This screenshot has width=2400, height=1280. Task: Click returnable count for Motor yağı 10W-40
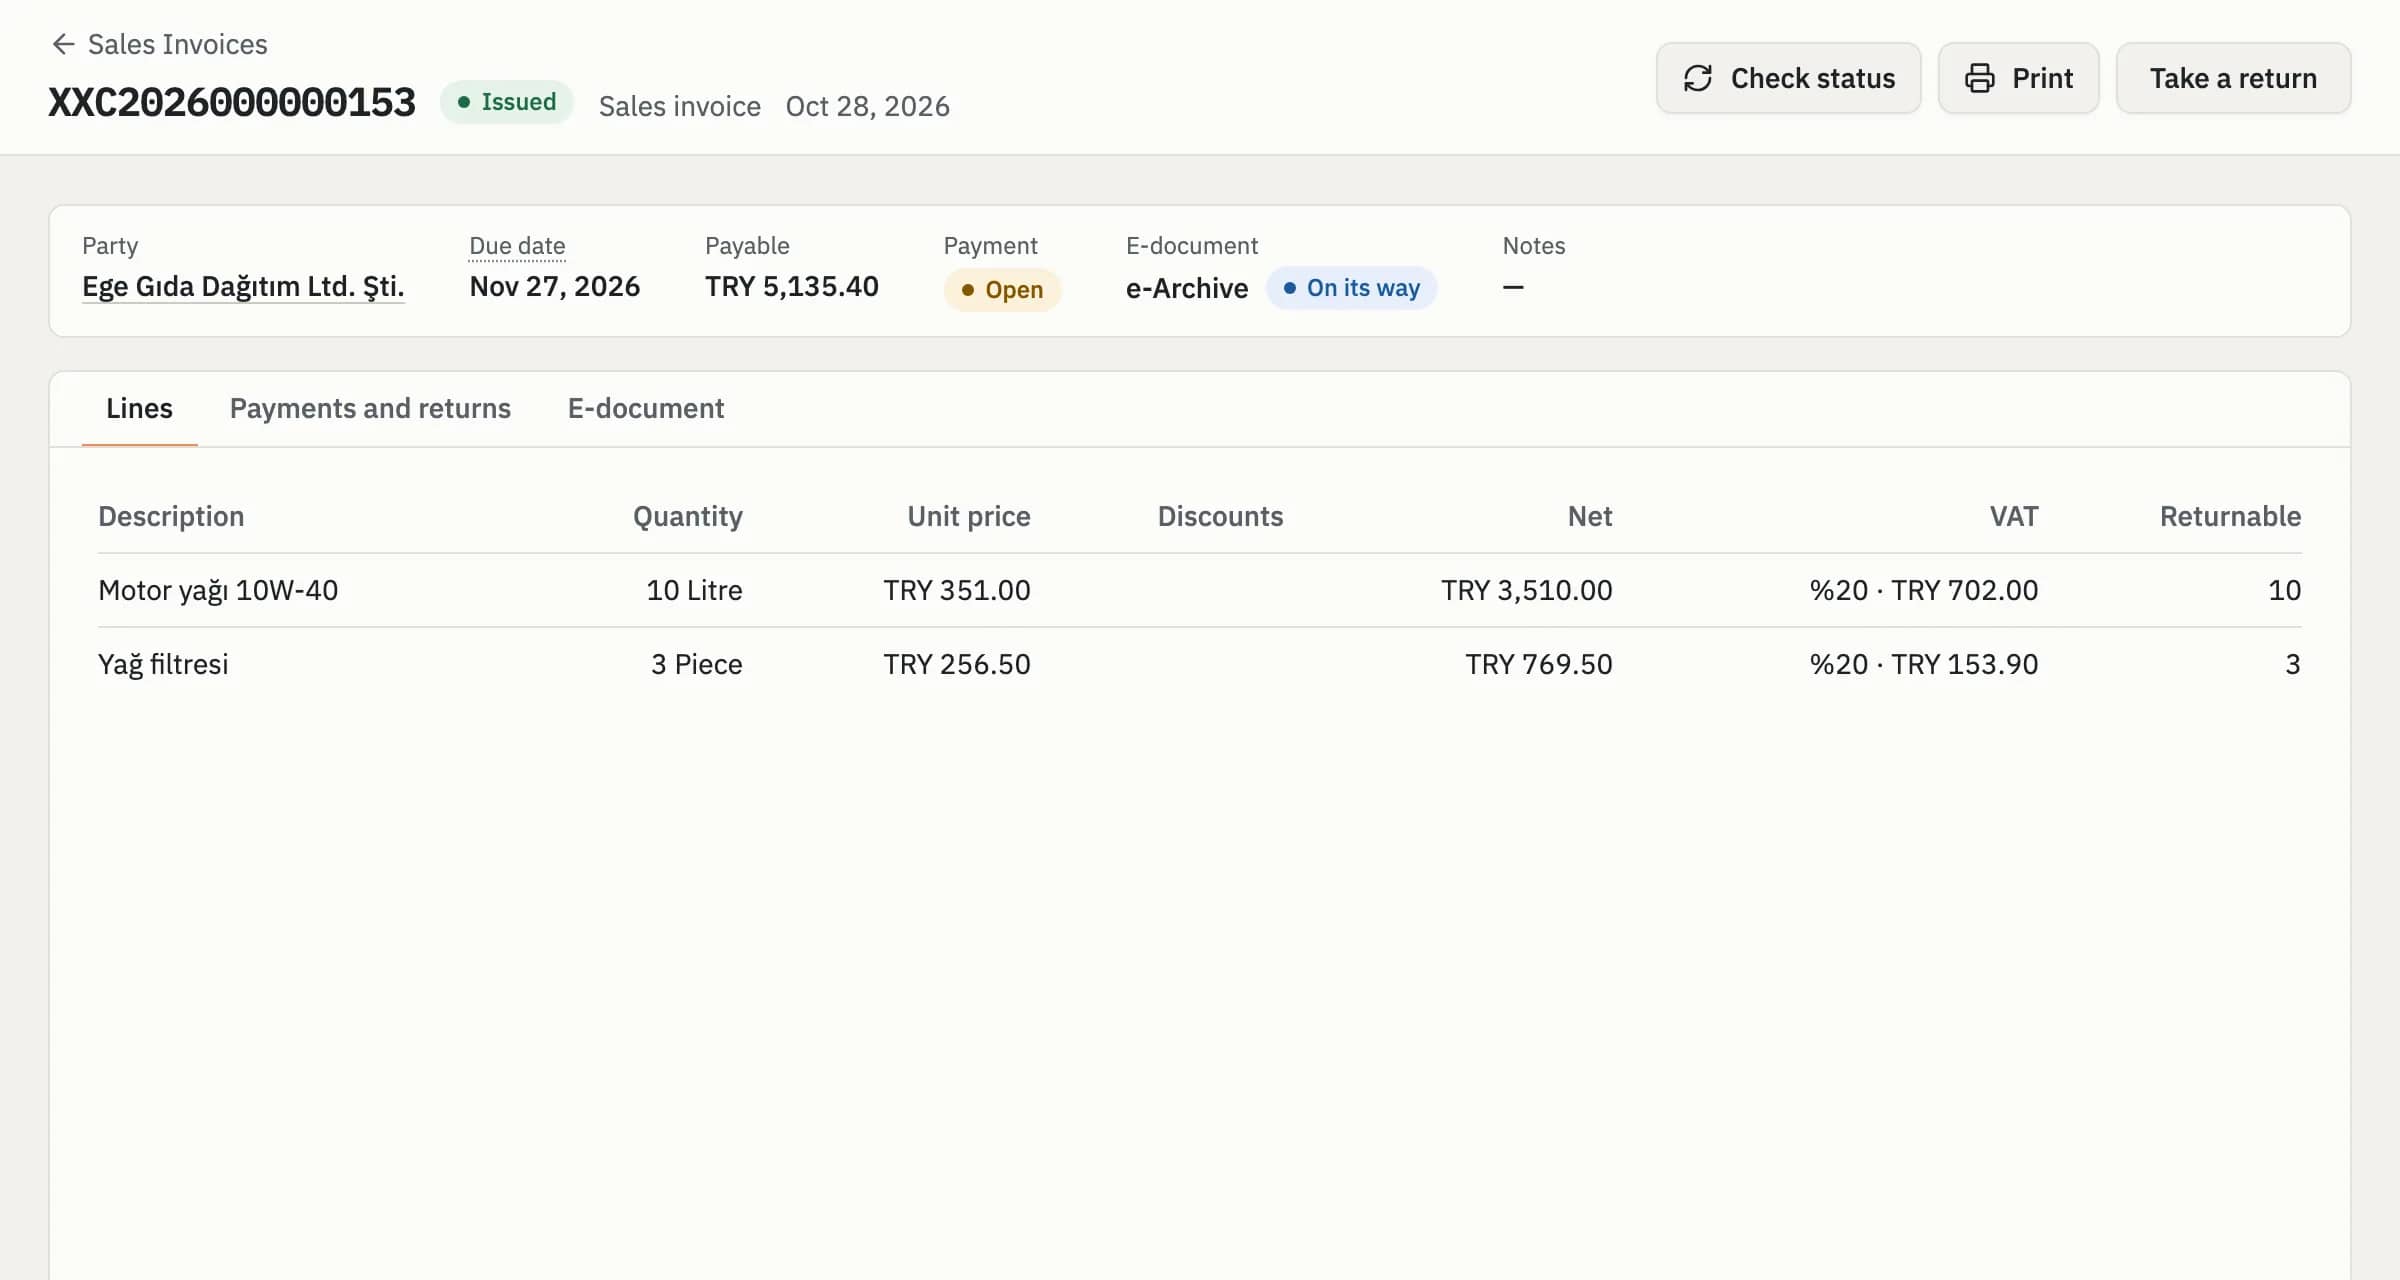tap(2284, 590)
